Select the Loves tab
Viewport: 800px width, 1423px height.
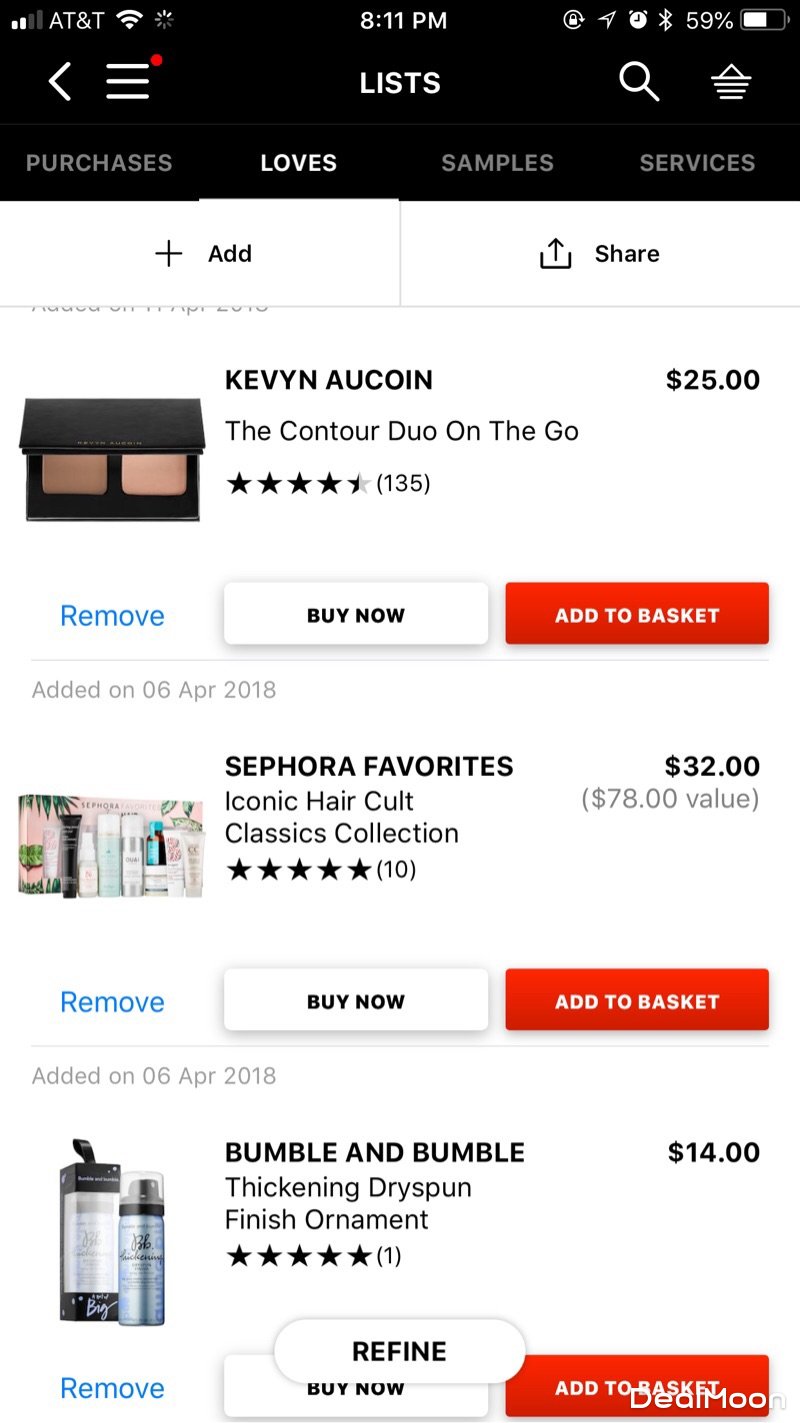[298, 163]
